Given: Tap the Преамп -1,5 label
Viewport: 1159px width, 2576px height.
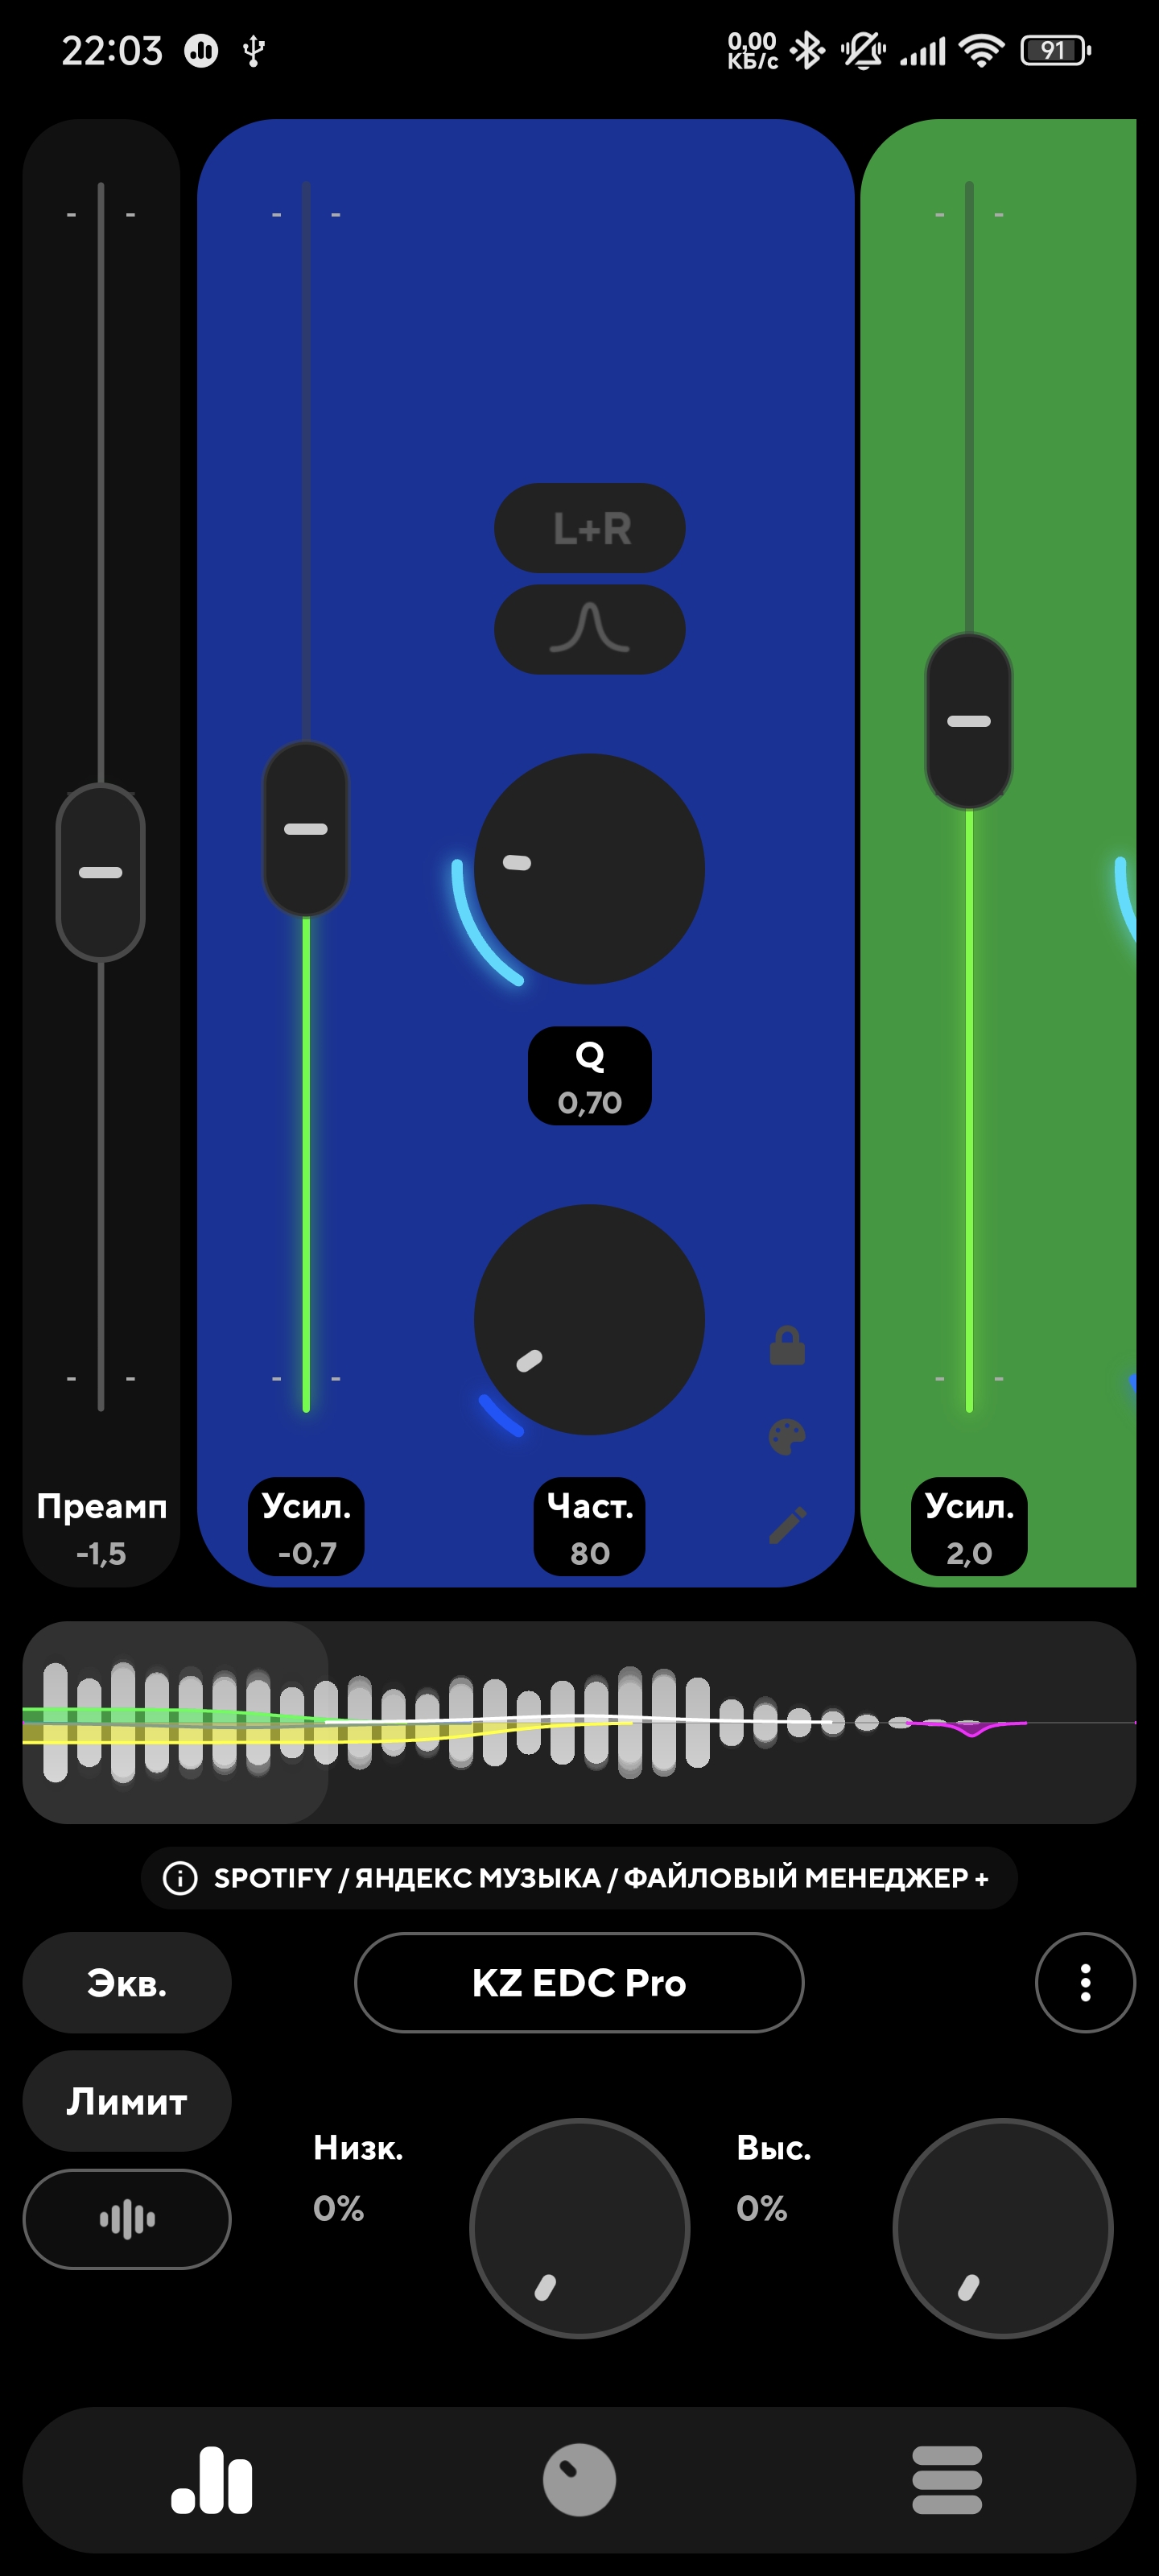Looking at the screenshot, I should pos(101,1528).
